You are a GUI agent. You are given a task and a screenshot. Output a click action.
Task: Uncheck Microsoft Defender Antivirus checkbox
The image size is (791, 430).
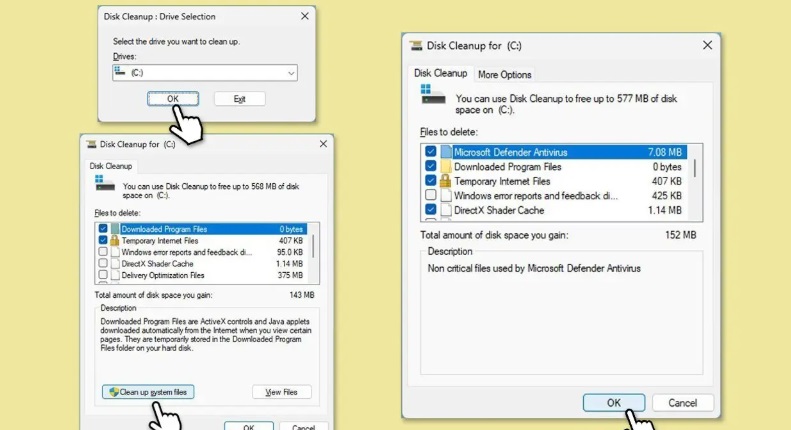[x=430, y=151]
